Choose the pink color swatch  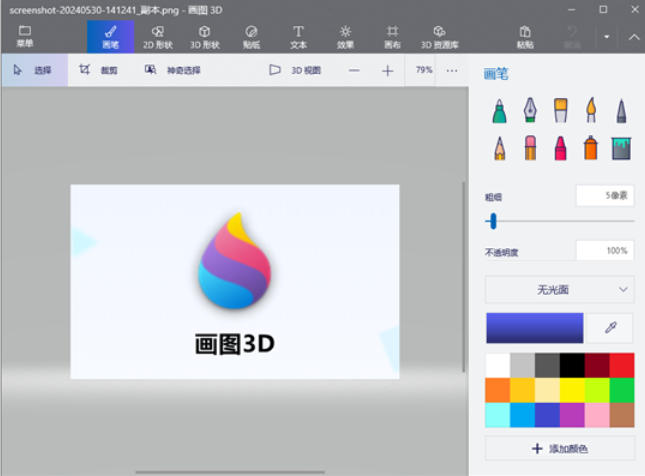pos(597,415)
